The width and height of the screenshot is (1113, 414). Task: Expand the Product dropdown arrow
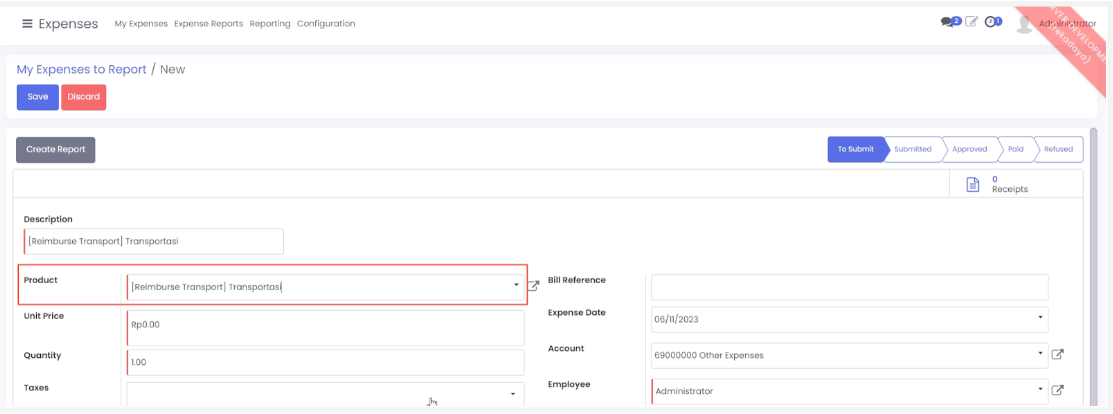[516, 286]
